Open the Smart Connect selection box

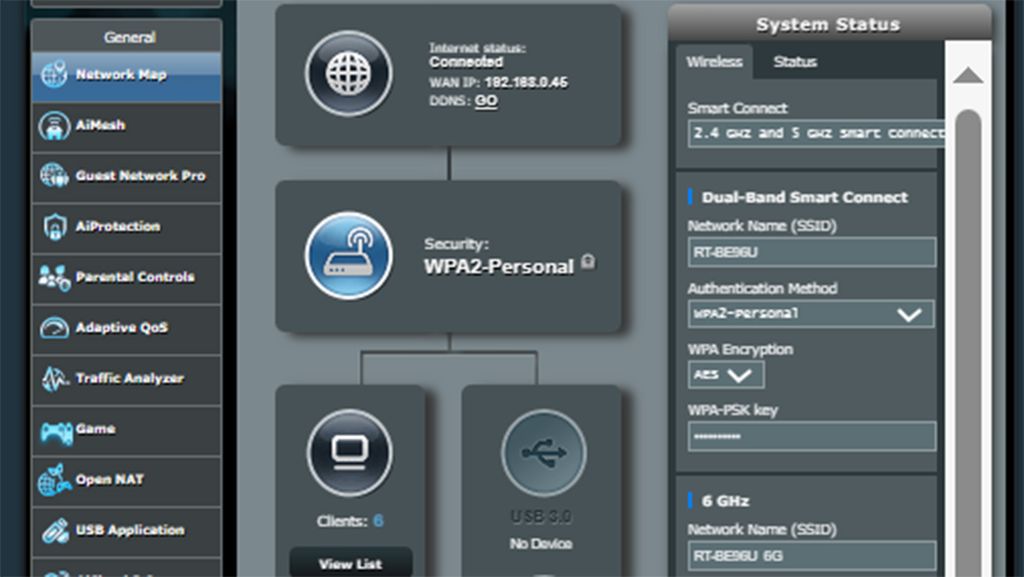pos(816,133)
